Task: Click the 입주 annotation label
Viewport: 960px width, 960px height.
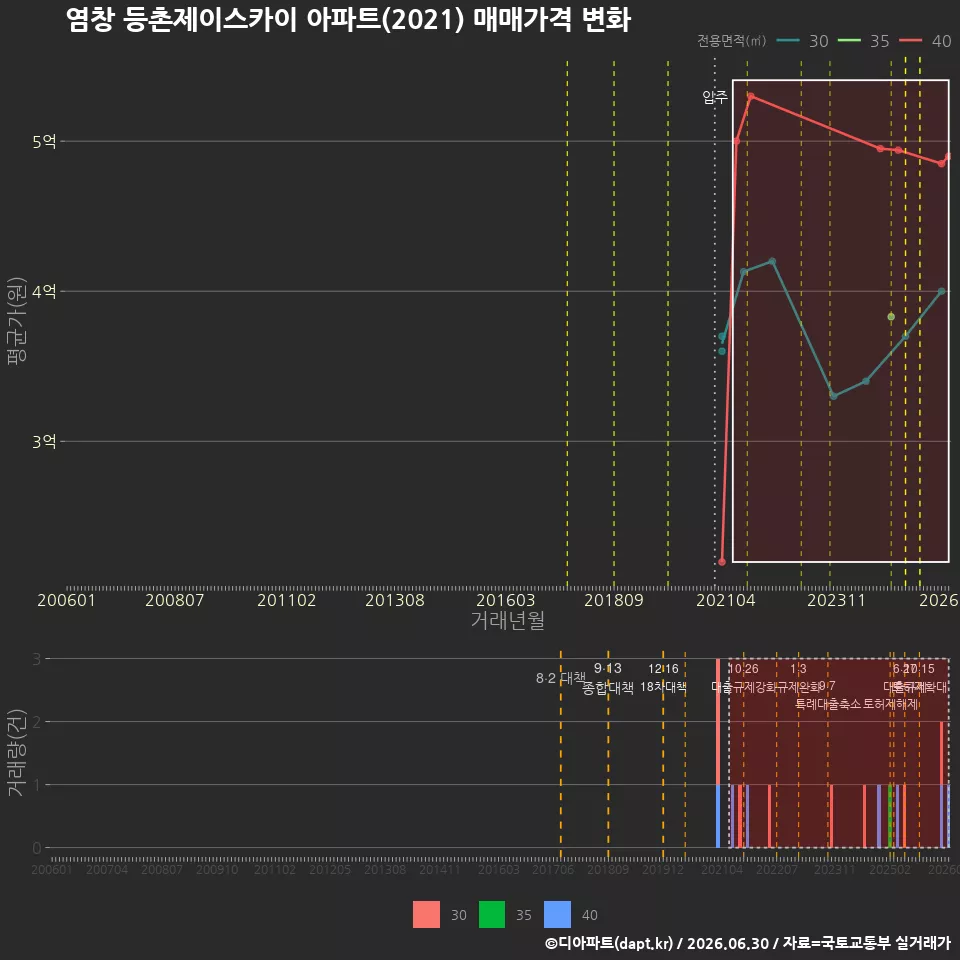Action: (x=714, y=97)
